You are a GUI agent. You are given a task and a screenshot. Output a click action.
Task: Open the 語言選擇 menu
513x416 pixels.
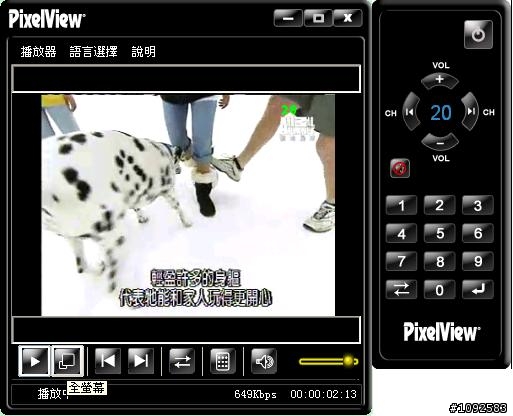(x=93, y=52)
